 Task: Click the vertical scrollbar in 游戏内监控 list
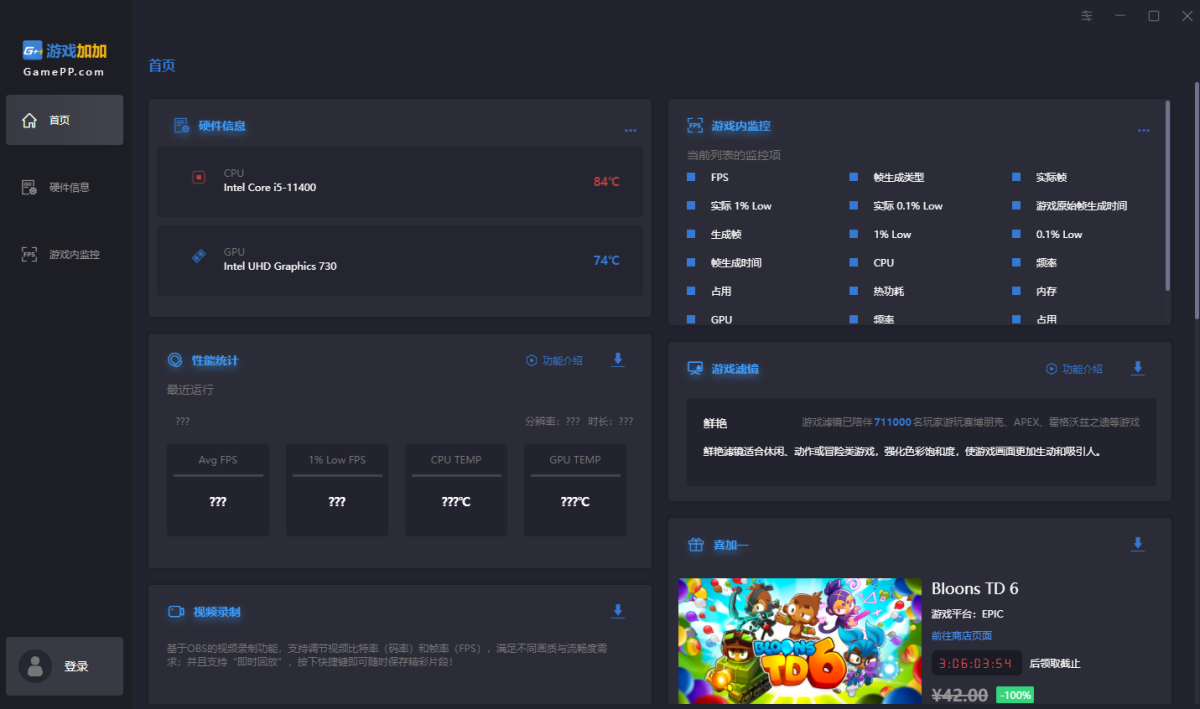point(1167,195)
